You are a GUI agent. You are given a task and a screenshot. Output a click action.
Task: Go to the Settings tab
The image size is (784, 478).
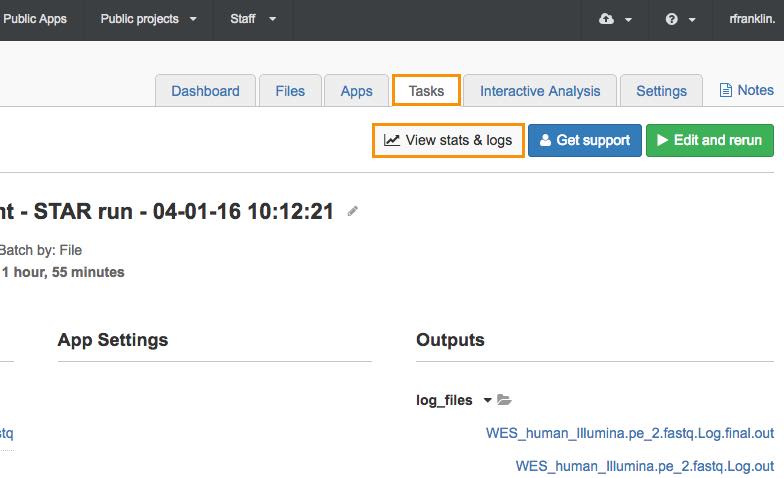(x=662, y=91)
